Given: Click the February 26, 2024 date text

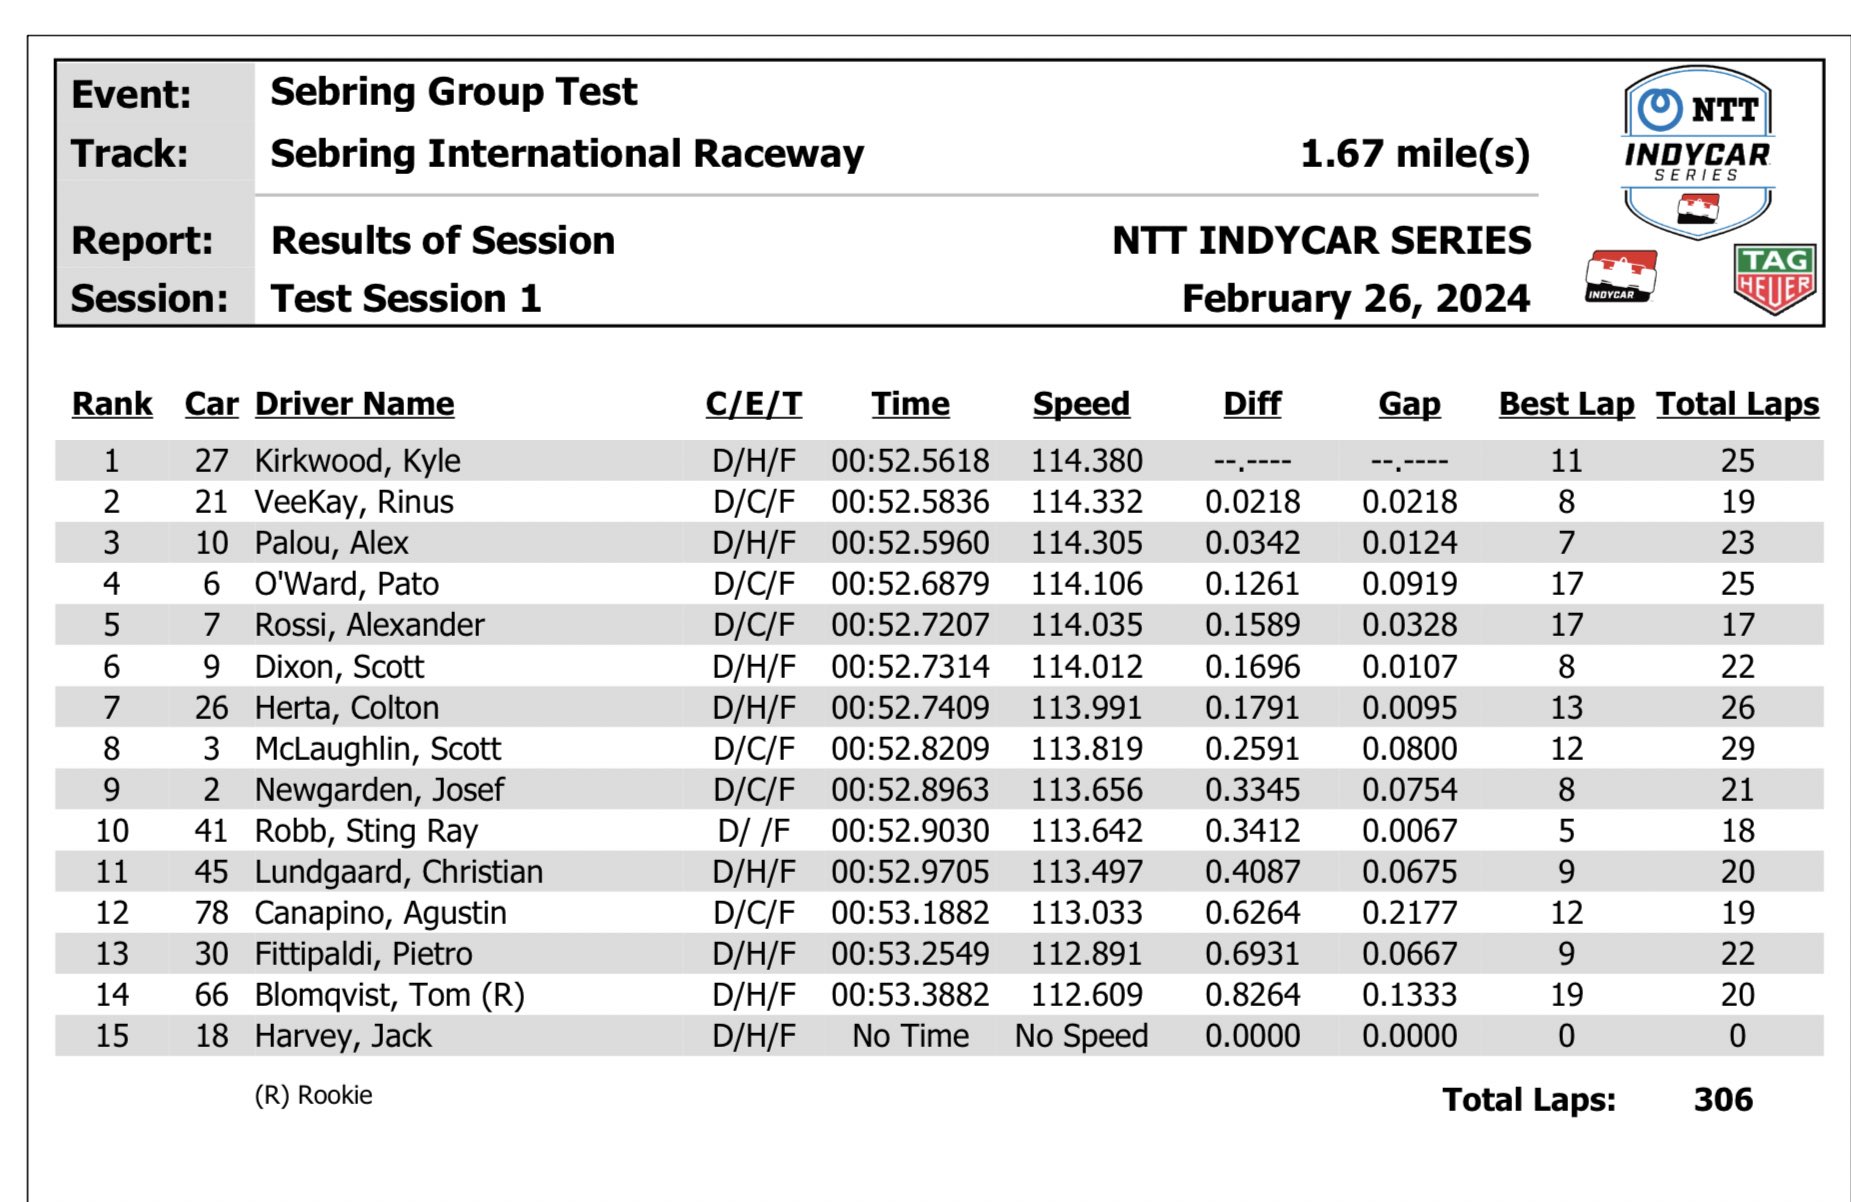Looking at the screenshot, I should (1355, 299).
